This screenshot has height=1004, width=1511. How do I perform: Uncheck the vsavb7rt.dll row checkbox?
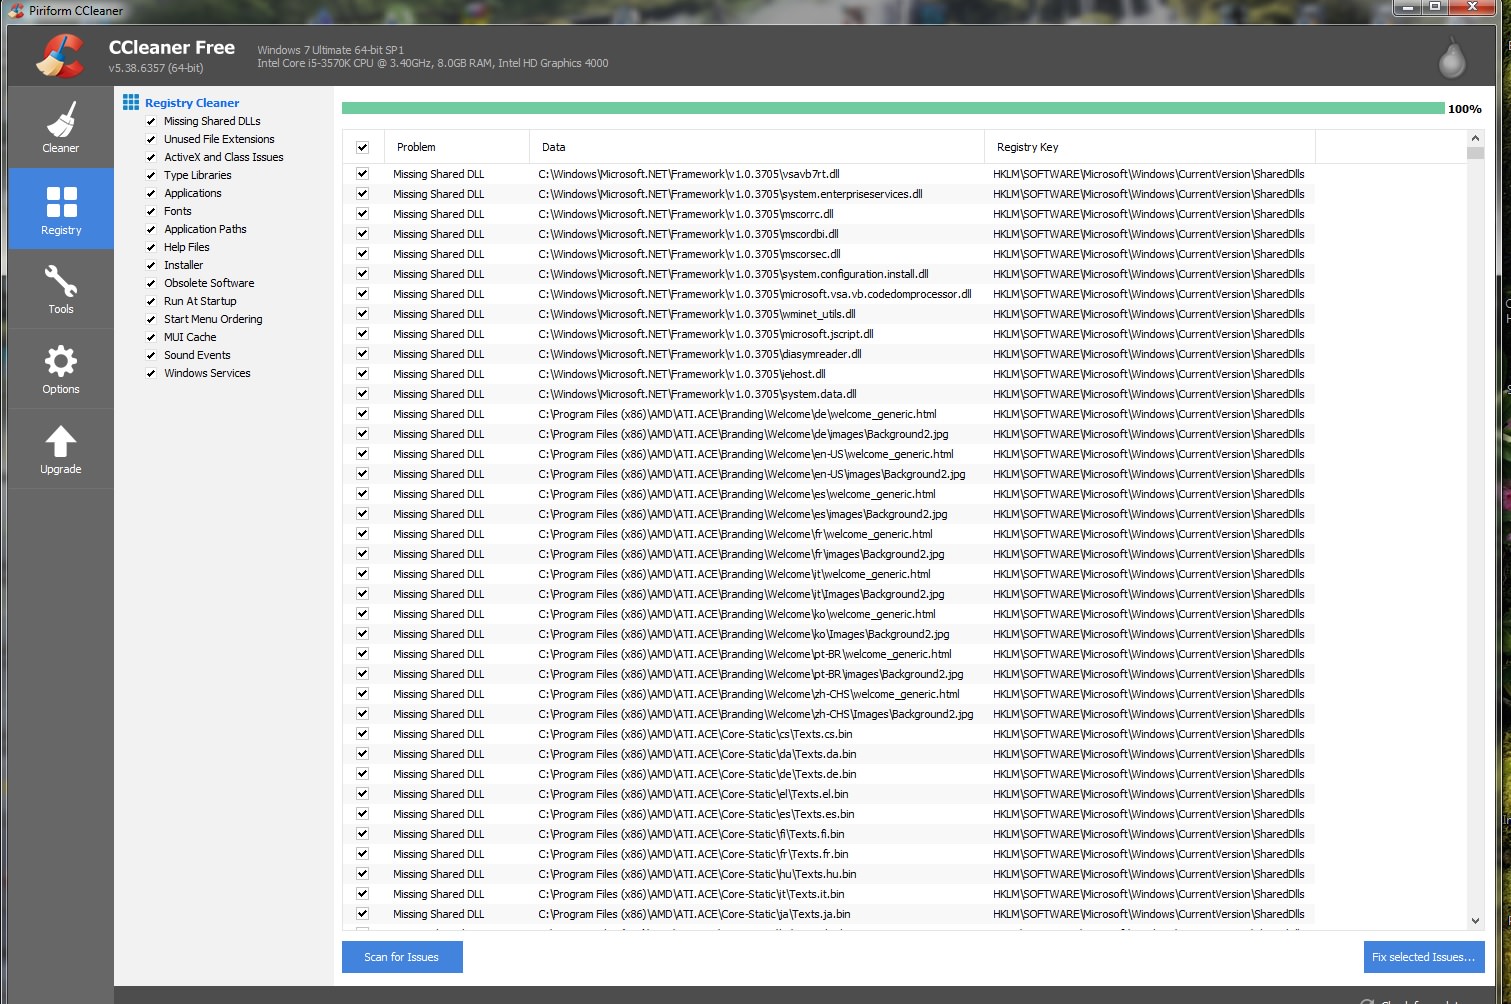click(362, 174)
